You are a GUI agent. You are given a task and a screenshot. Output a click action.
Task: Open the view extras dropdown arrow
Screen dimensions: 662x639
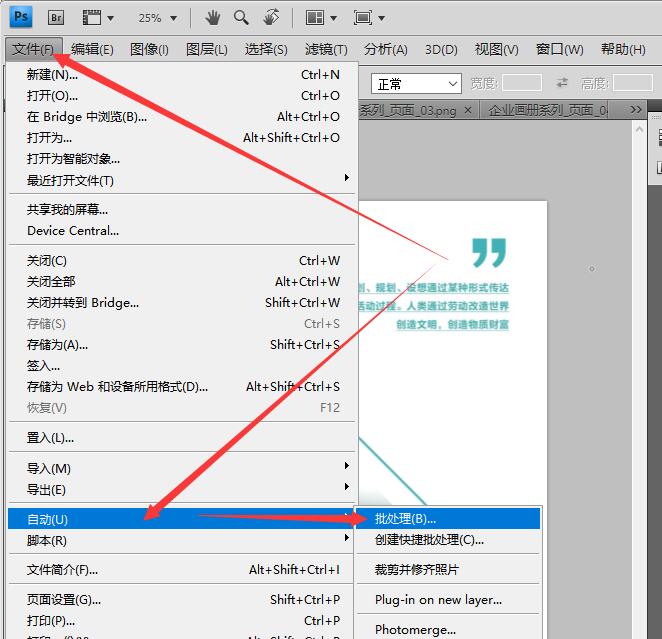coord(111,18)
